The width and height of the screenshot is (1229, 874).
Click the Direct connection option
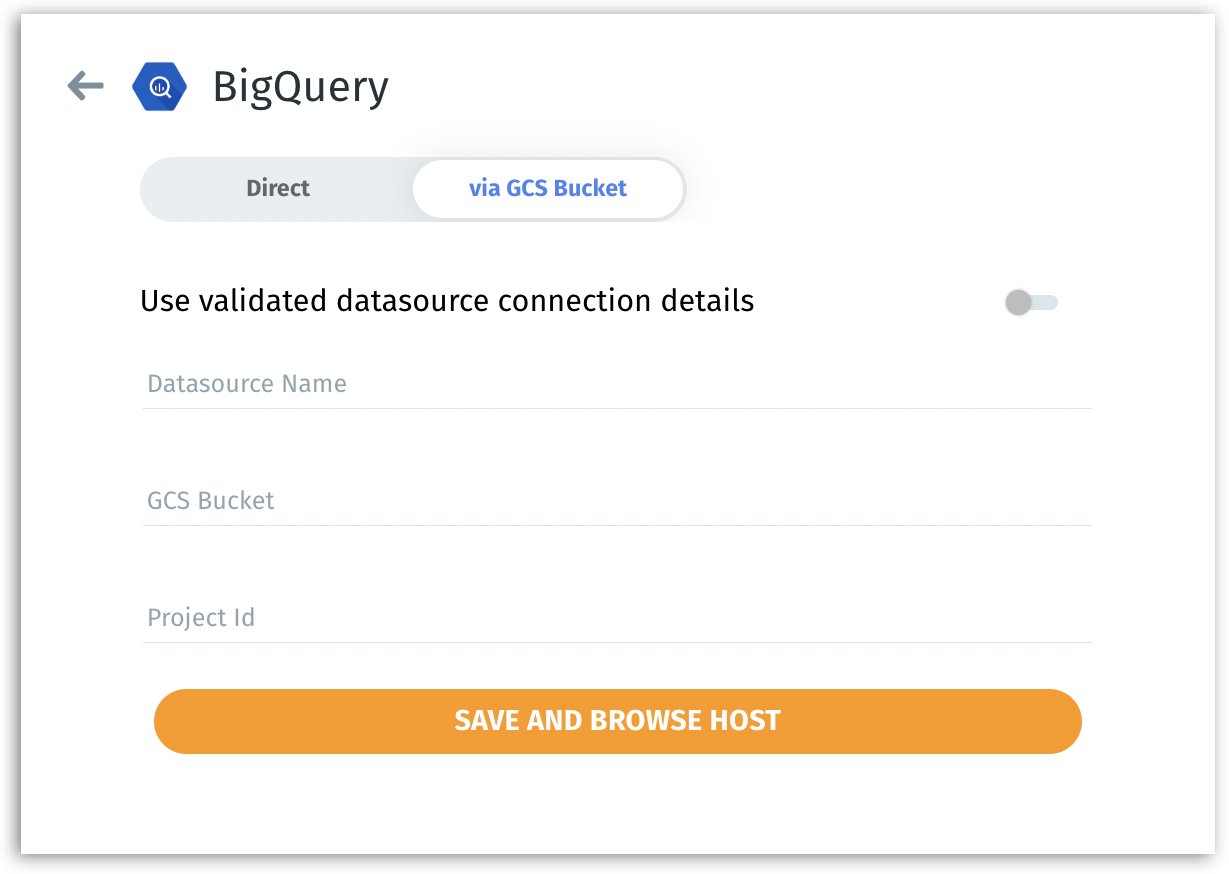tap(277, 188)
